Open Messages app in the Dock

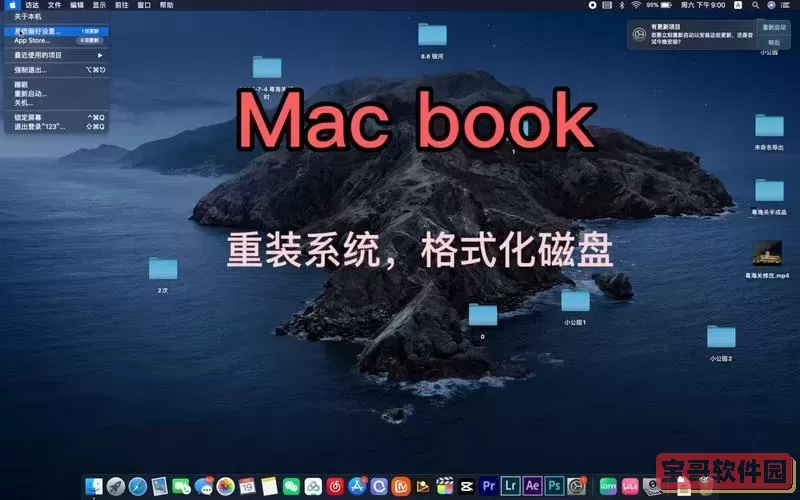[x=204, y=486]
